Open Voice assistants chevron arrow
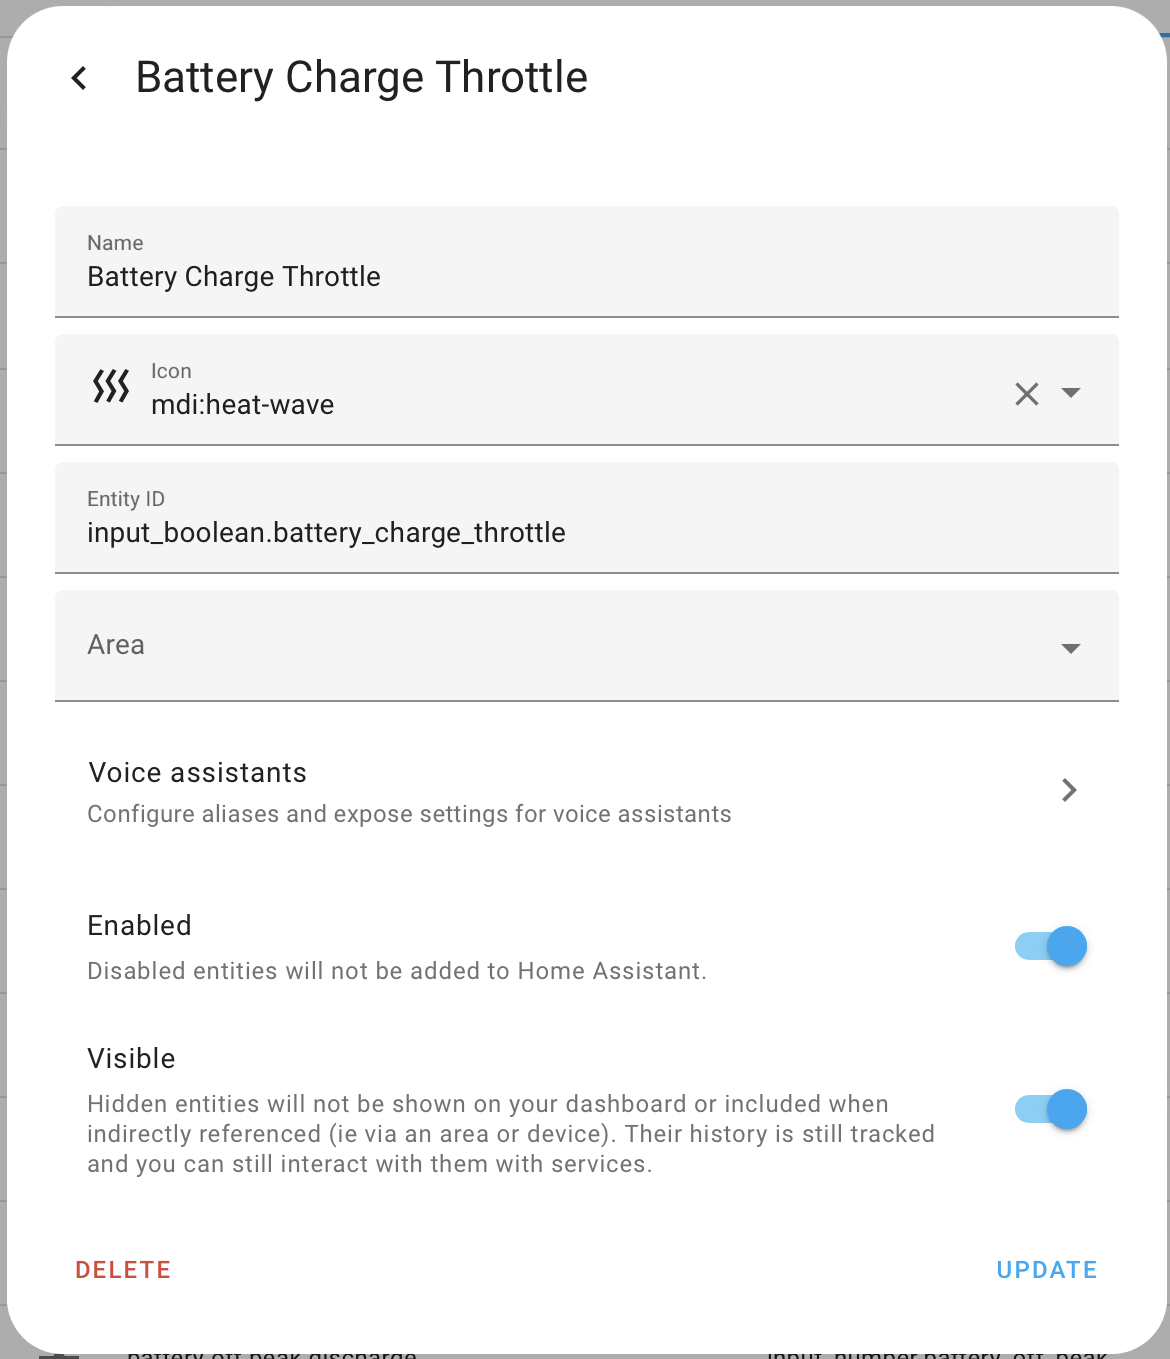 [x=1069, y=791]
